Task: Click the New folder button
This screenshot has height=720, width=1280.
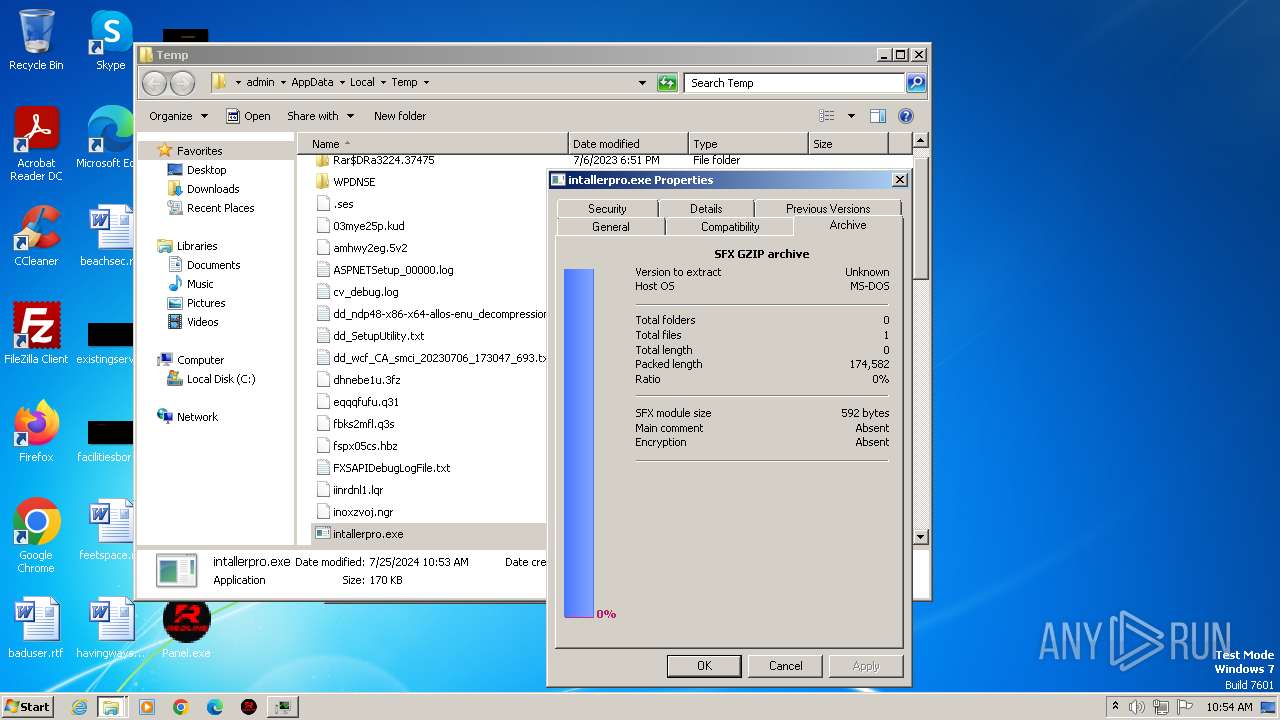Action: click(400, 116)
